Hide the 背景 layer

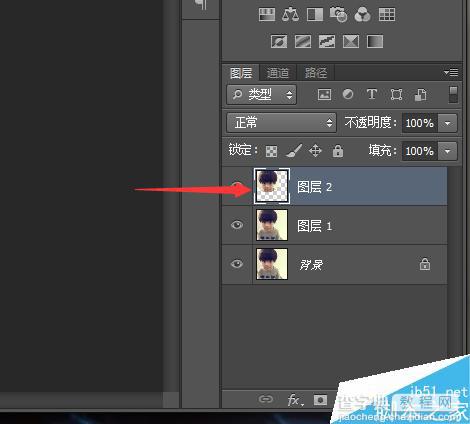[x=237, y=264]
